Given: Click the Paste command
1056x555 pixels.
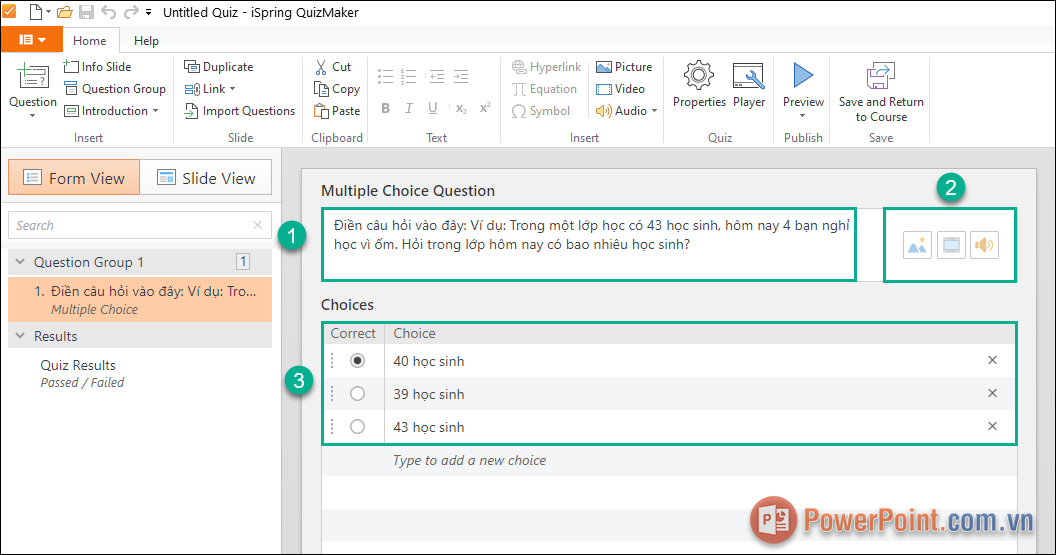Looking at the screenshot, I should (x=337, y=110).
